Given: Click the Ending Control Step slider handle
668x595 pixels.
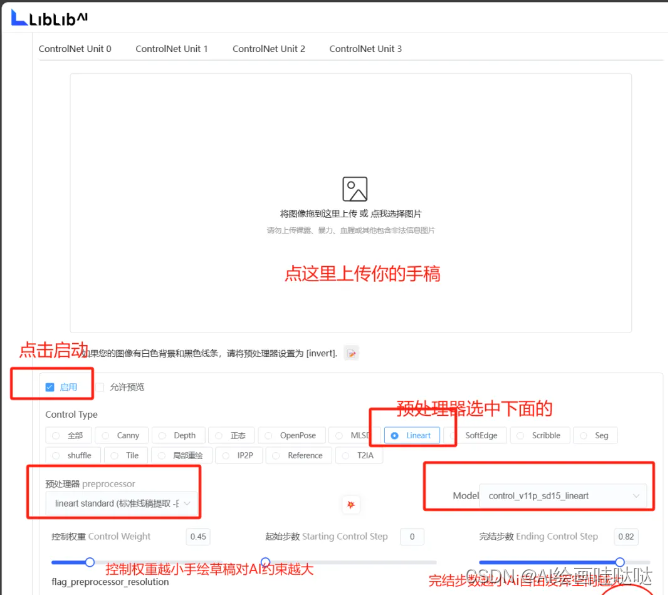Looking at the screenshot, I should click(620, 562).
